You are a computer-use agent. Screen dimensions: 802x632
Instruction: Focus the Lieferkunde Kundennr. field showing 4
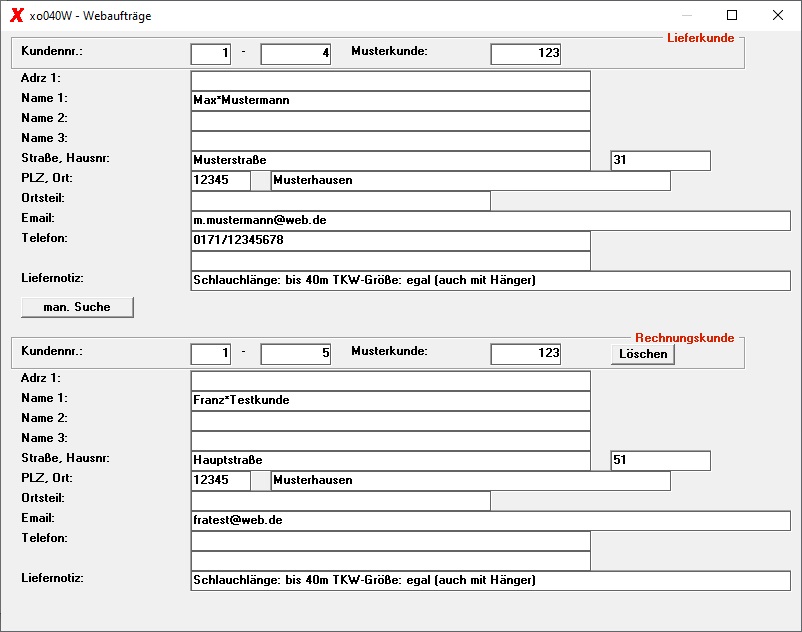[296, 54]
